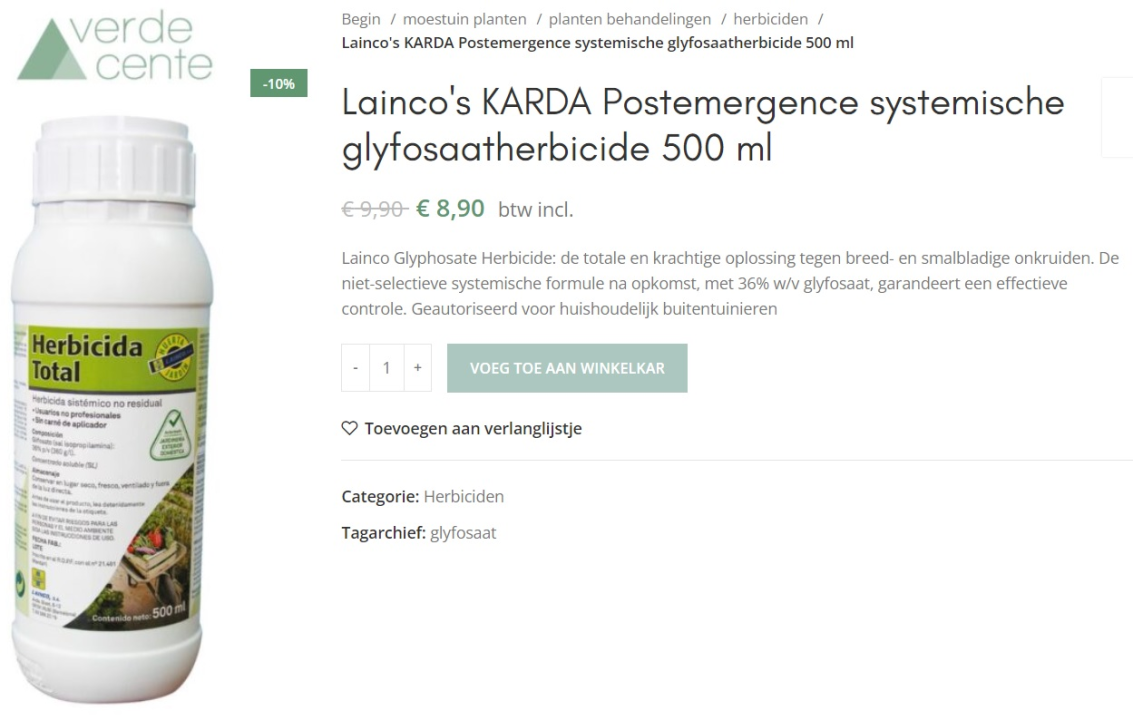Viewport: 1133px width, 720px height.
Task: Open the Begin breadcrumb link
Action: 360,18
